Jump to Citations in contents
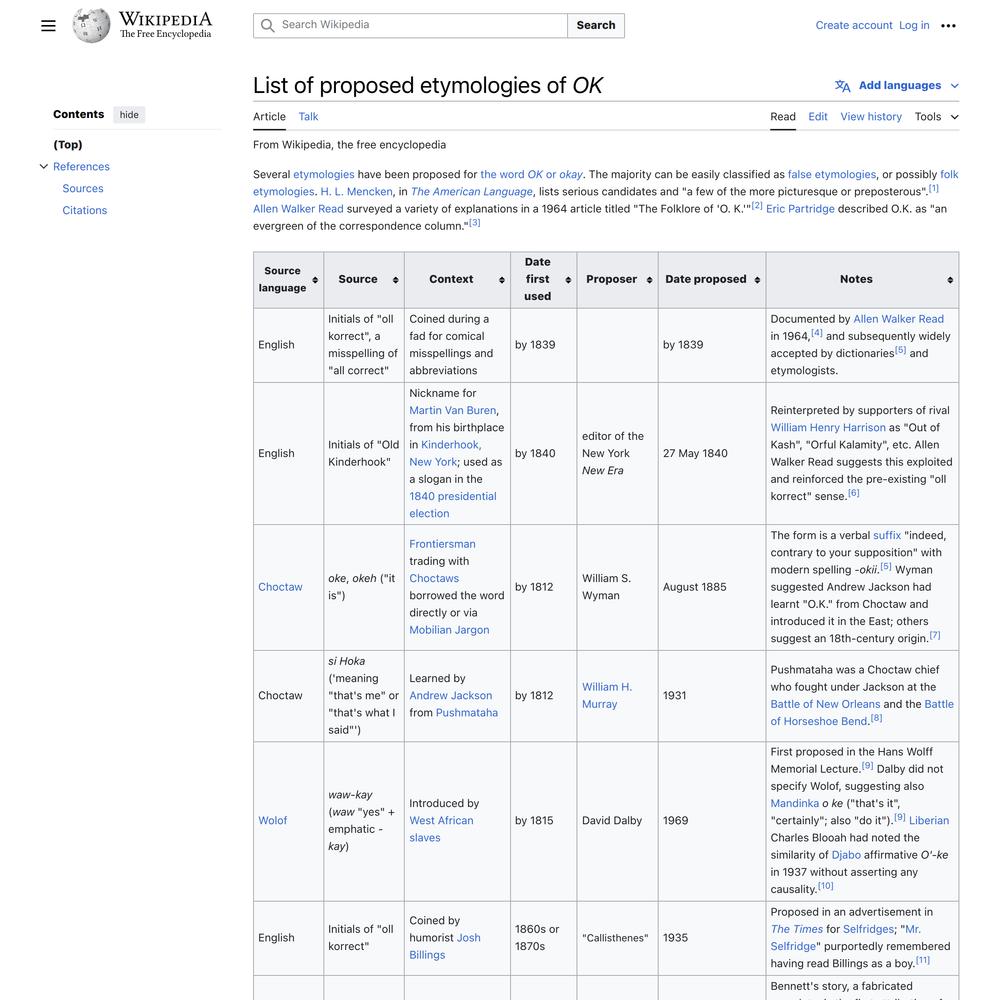Screen dimensions: 1000x1000 pyautogui.click(x=85, y=210)
